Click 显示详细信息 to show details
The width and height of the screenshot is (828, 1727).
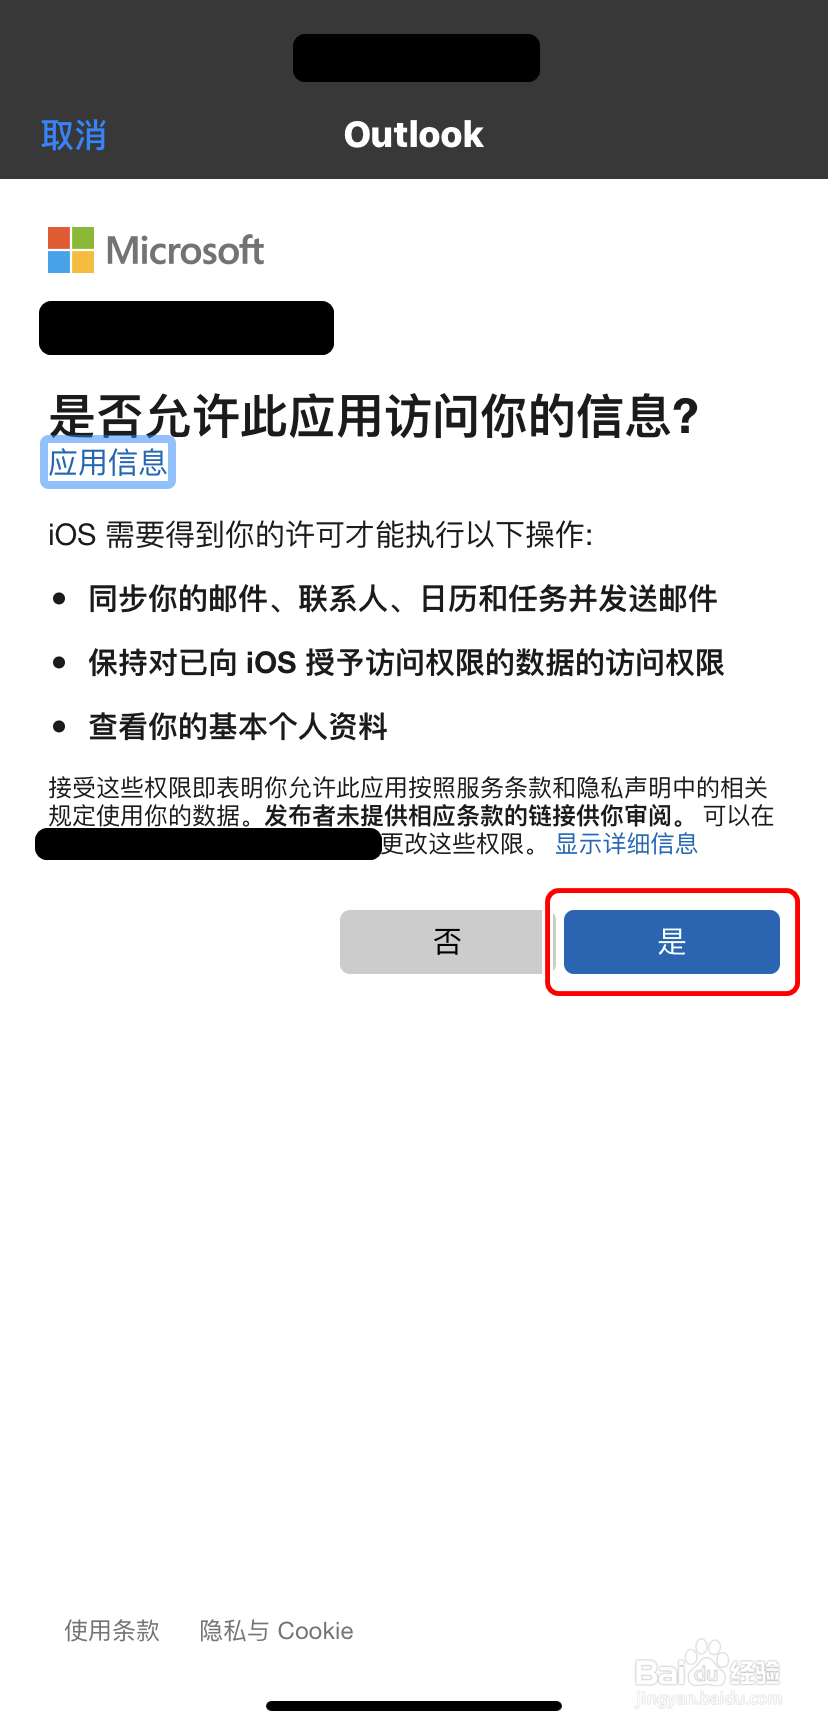pyautogui.click(x=626, y=844)
